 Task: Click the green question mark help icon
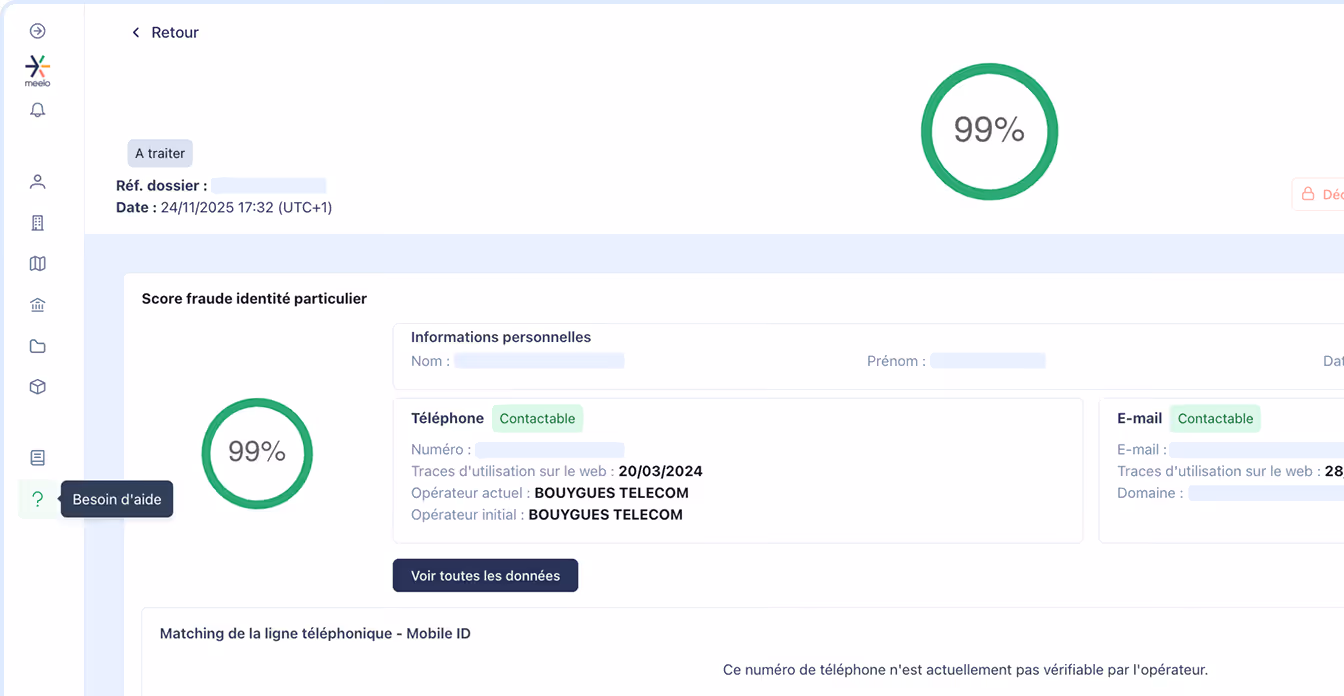(x=37, y=497)
